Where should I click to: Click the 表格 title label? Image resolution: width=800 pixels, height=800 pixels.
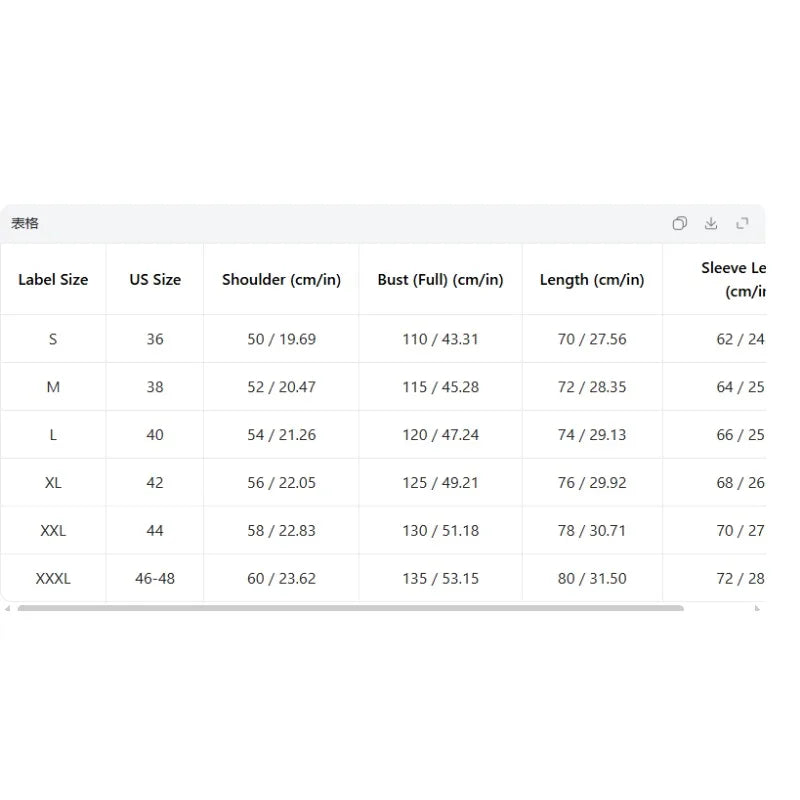pos(24,223)
